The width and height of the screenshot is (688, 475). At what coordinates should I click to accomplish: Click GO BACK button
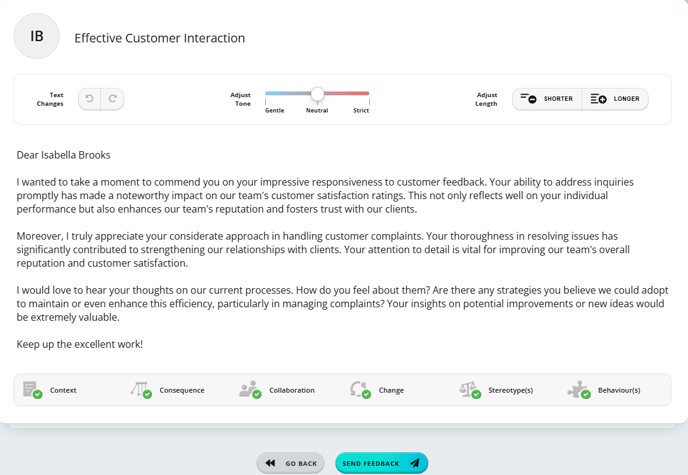[290, 463]
